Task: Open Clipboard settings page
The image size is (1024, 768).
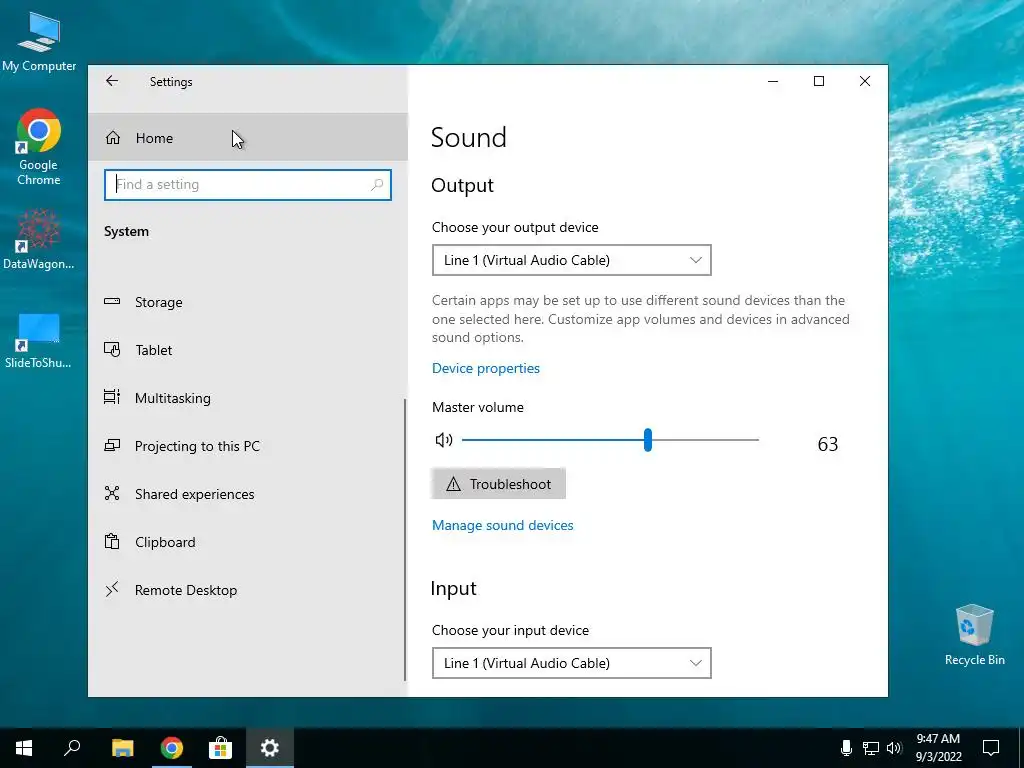Action: tap(246, 542)
